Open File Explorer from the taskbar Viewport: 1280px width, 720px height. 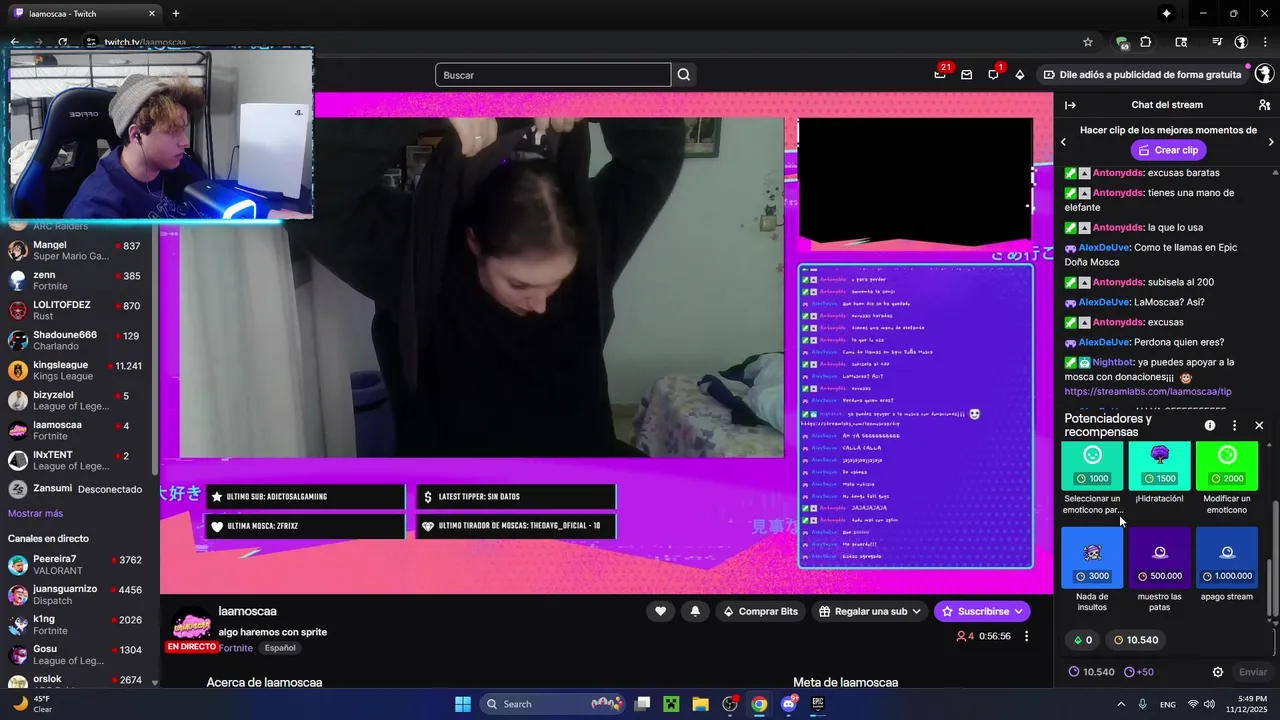700,704
